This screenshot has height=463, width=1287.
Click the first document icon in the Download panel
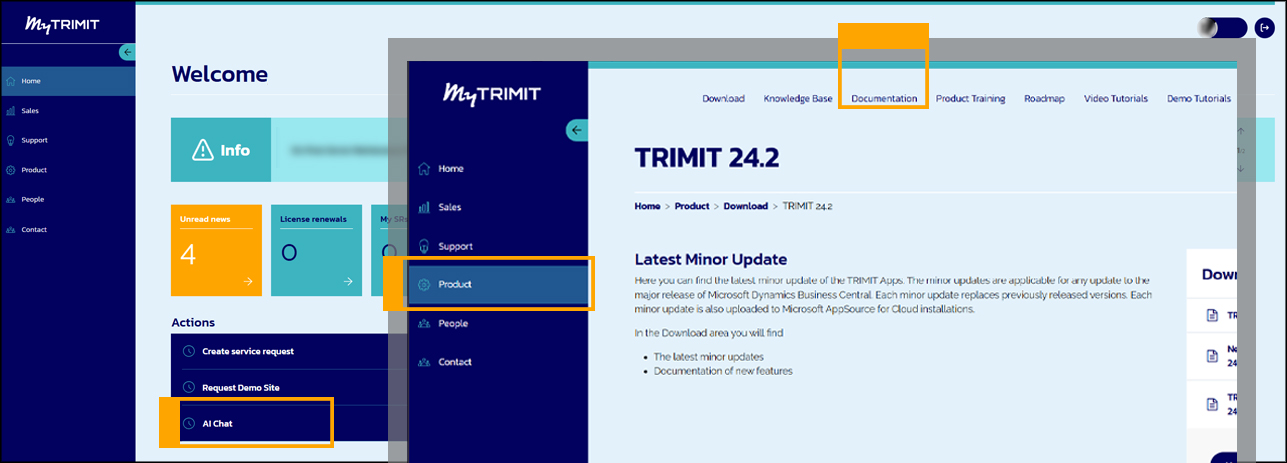click(1212, 316)
